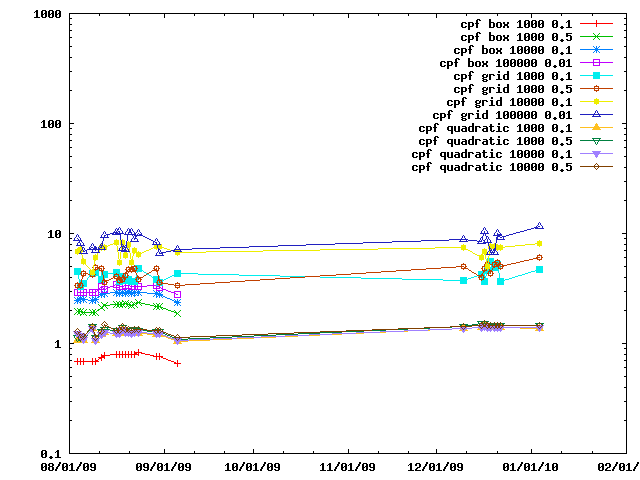
Task: Select the 'cpf quadratic 10000 0.5' legend label
Action: 492,166
